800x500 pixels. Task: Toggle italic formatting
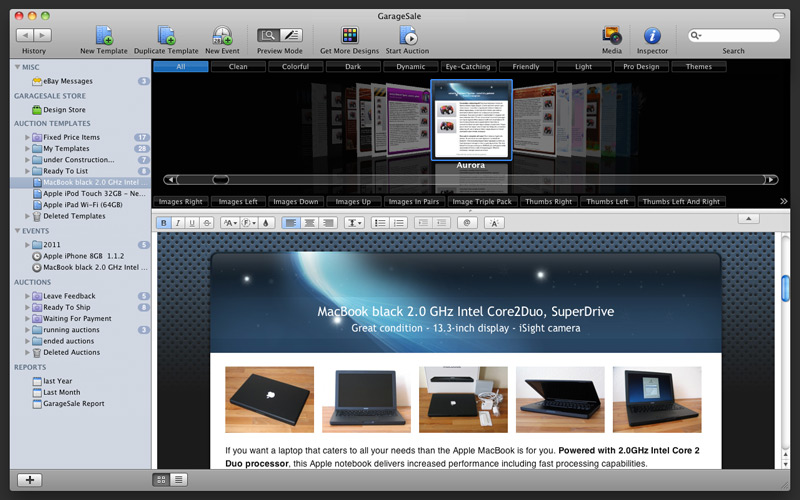coord(178,223)
